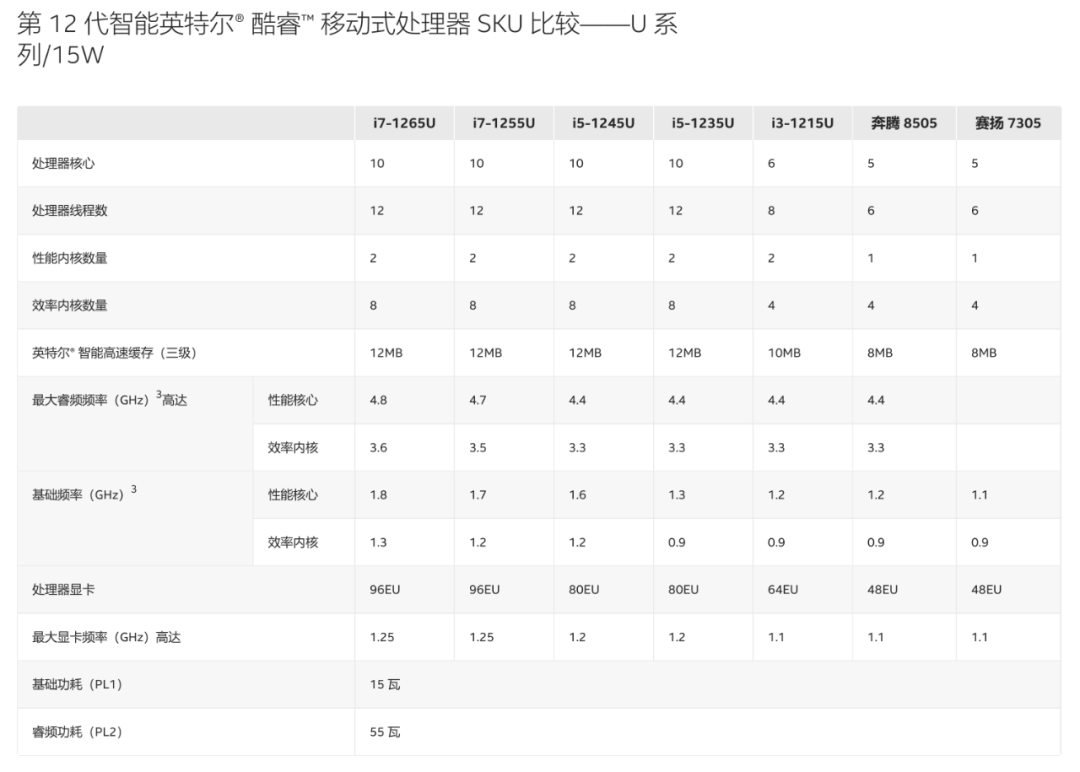Select the 处理器核心 row label
Screen dimensions: 1080x772
[64, 163]
